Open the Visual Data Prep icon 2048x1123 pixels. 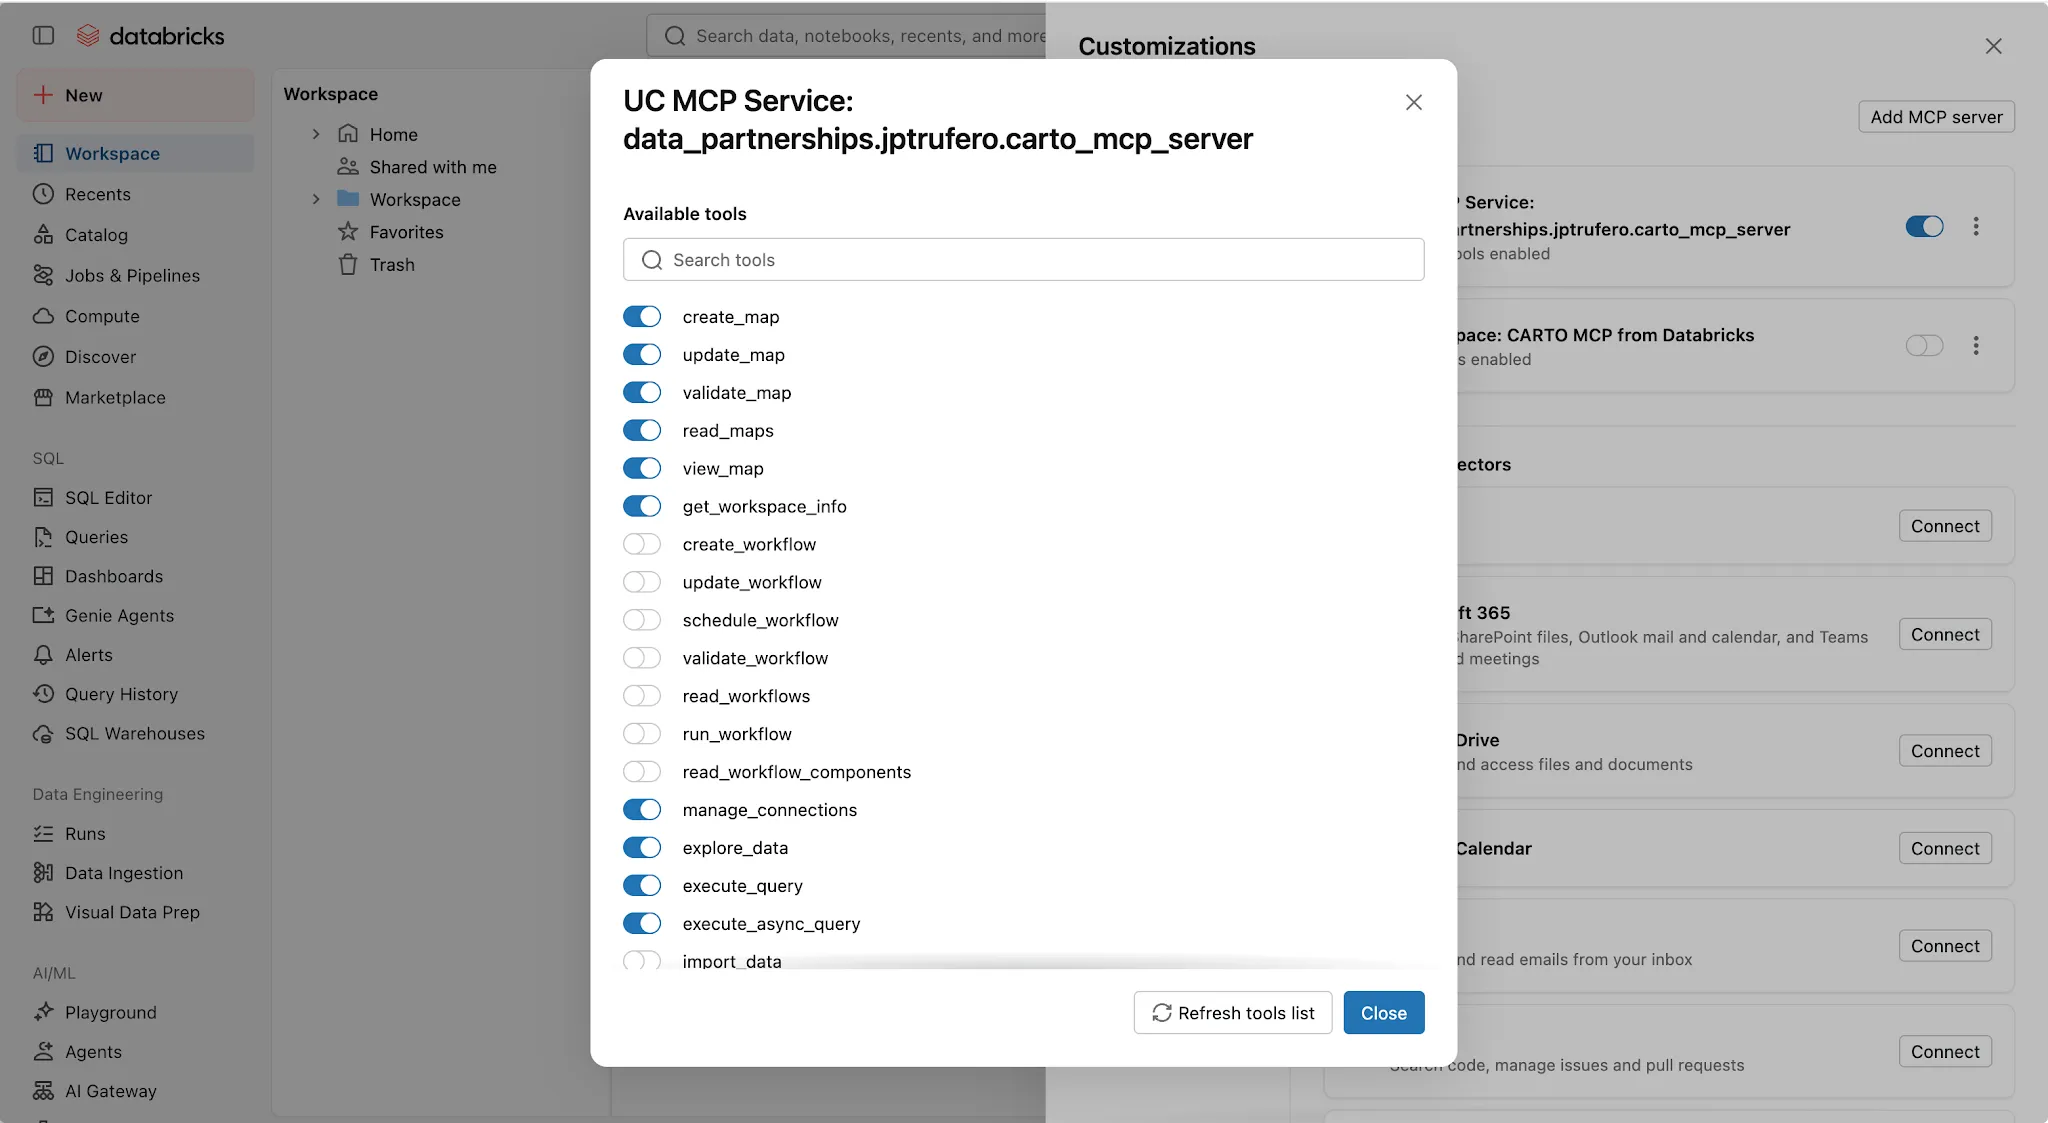(43, 912)
